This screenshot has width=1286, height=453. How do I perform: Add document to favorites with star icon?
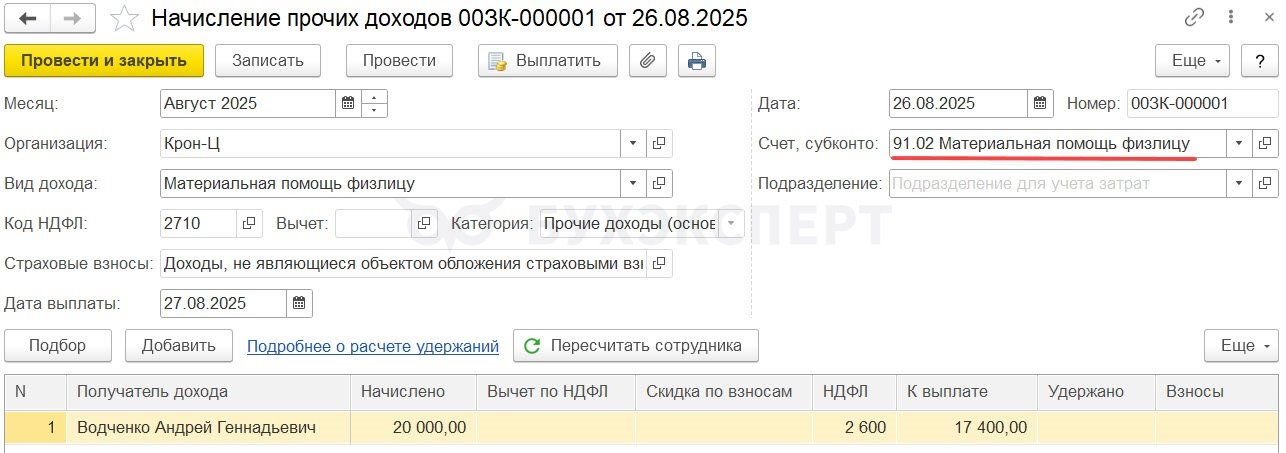coord(124,18)
